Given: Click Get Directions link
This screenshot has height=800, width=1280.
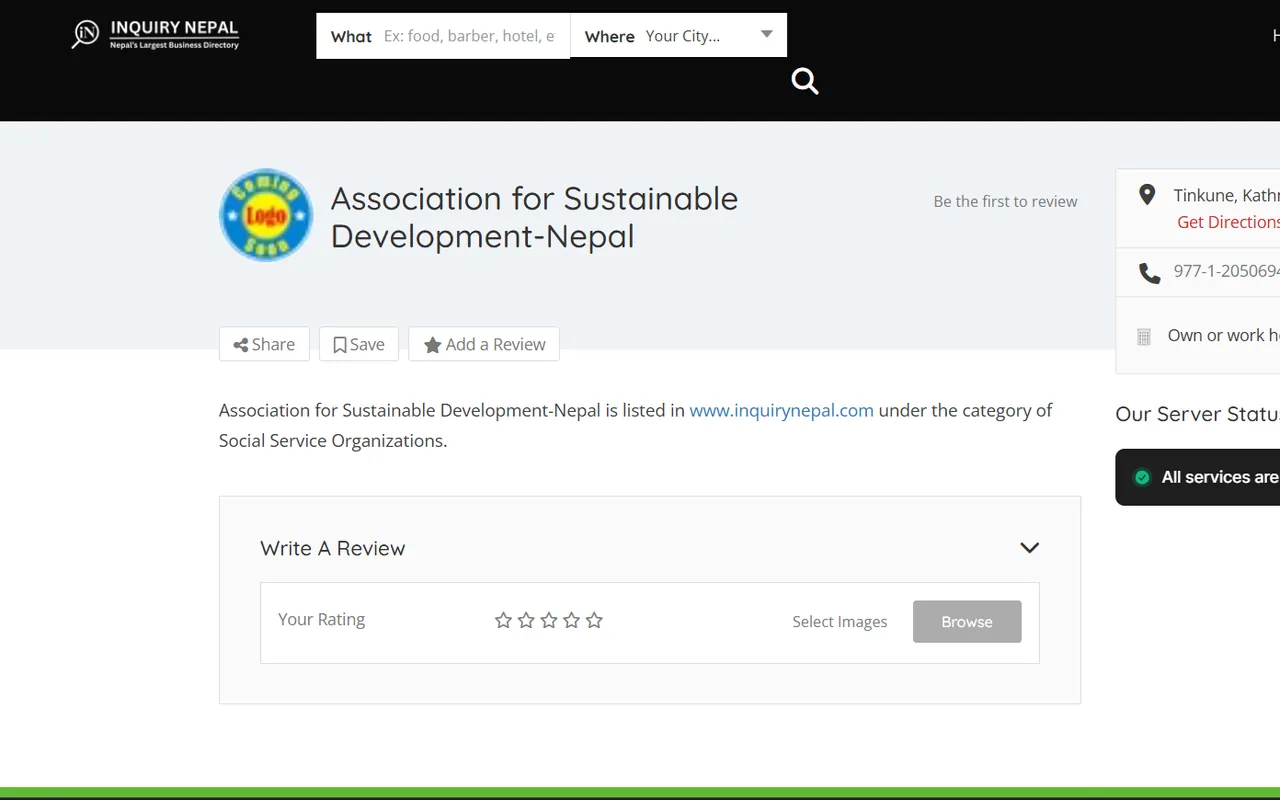Looking at the screenshot, I should click(x=1228, y=222).
